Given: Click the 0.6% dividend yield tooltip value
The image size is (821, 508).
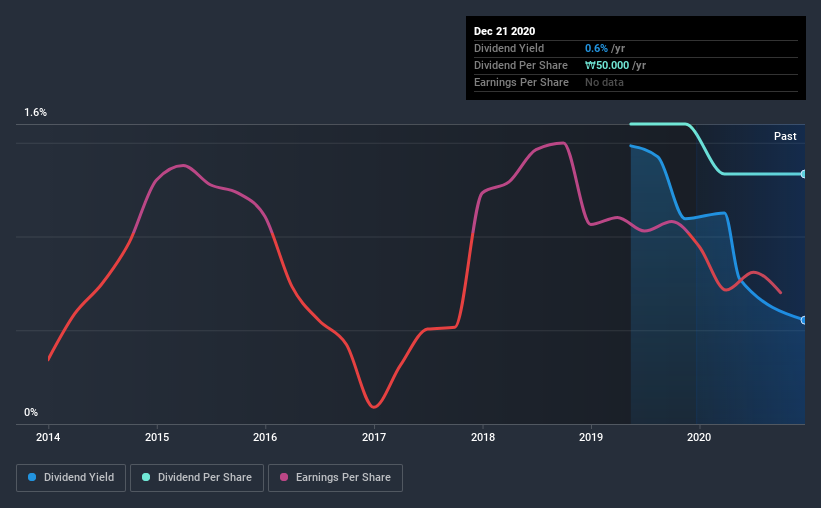Looking at the screenshot, I should pos(596,48).
